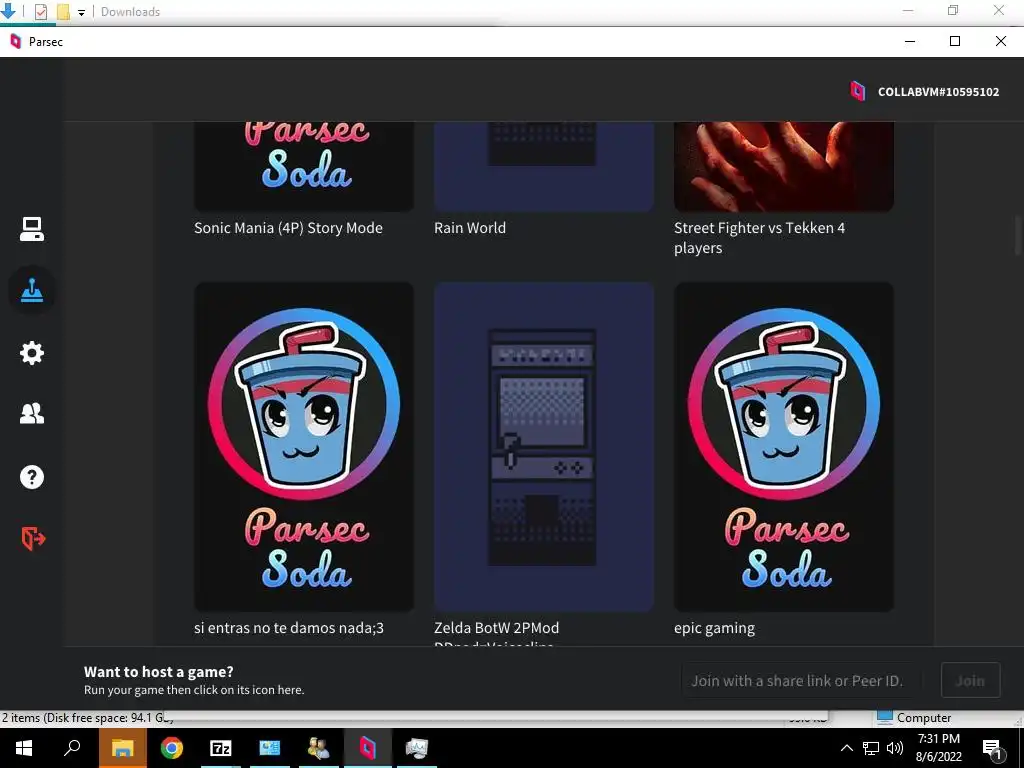1024x768 pixels.
Task: Open the Zelda BotW 2PMod arcade thumbnail
Action: (543, 447)
